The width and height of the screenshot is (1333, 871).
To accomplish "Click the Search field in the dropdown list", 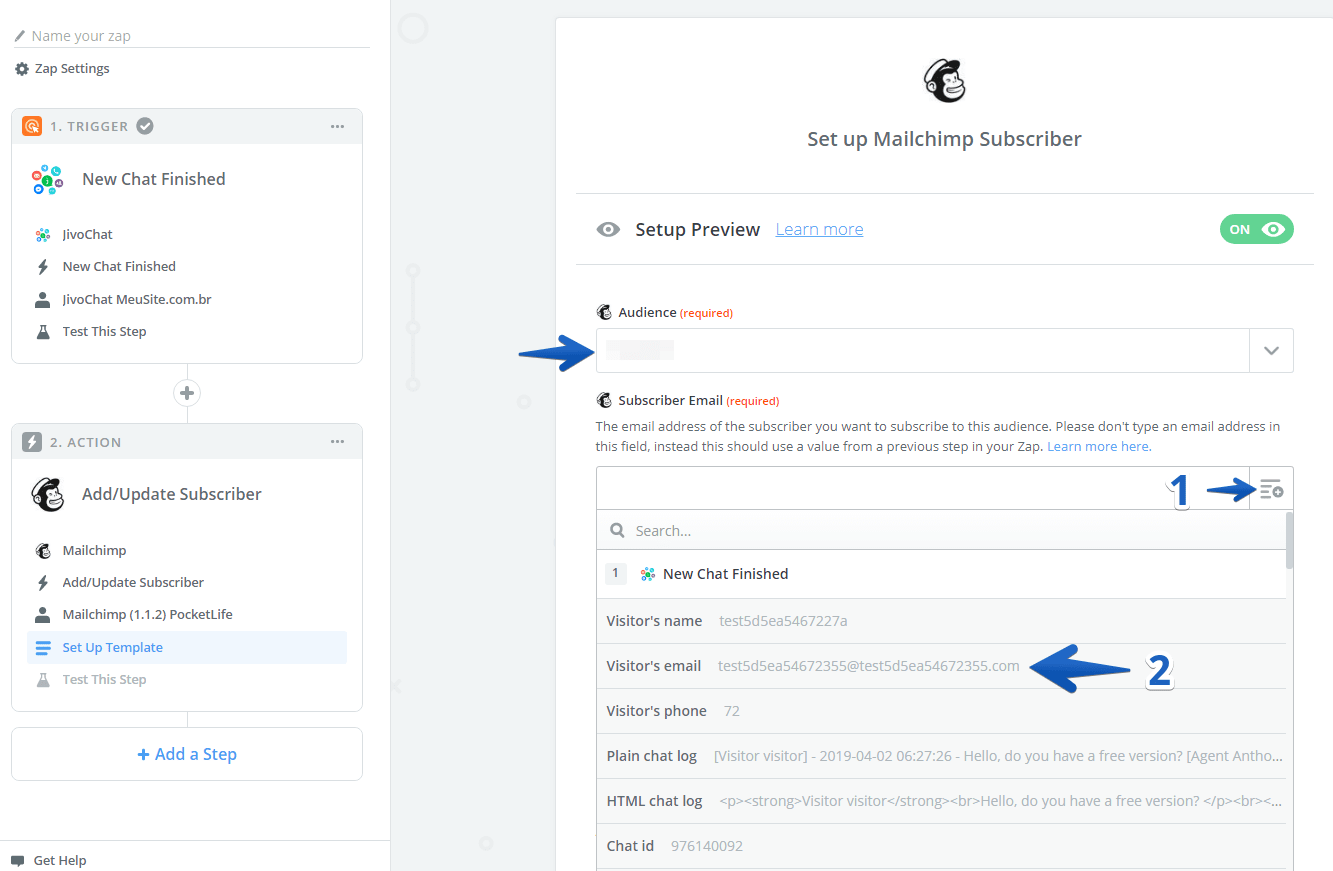I will tap(940, 530).
